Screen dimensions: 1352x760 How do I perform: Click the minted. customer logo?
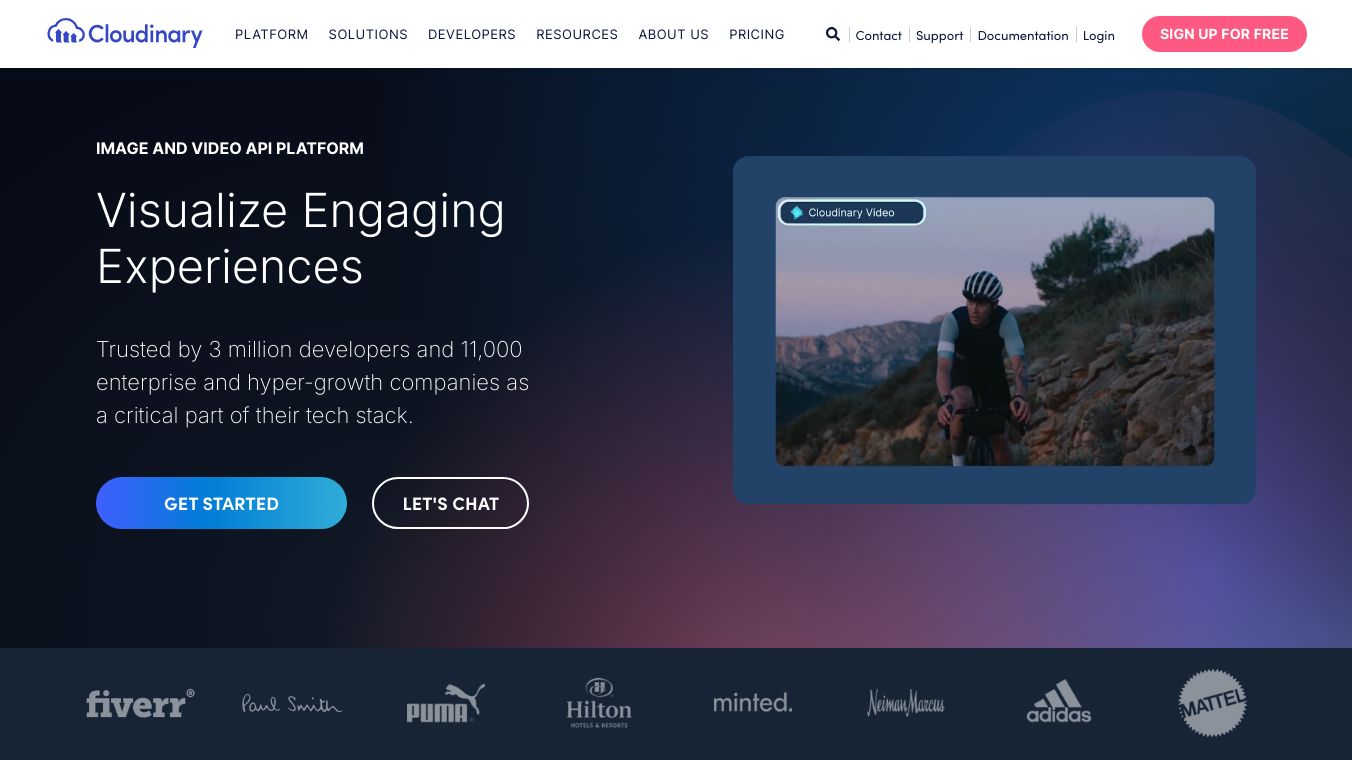752,703
